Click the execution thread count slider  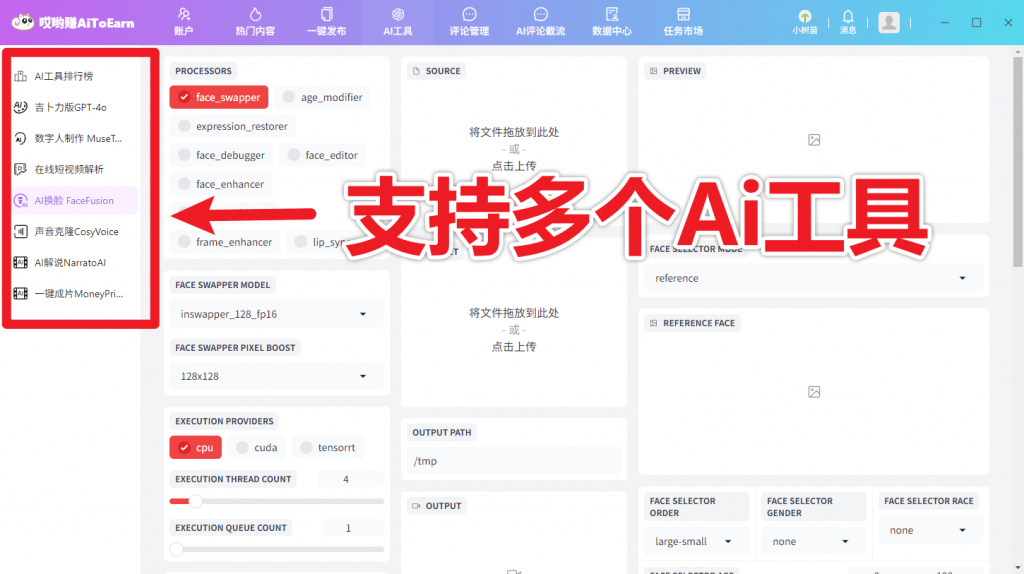276,501
